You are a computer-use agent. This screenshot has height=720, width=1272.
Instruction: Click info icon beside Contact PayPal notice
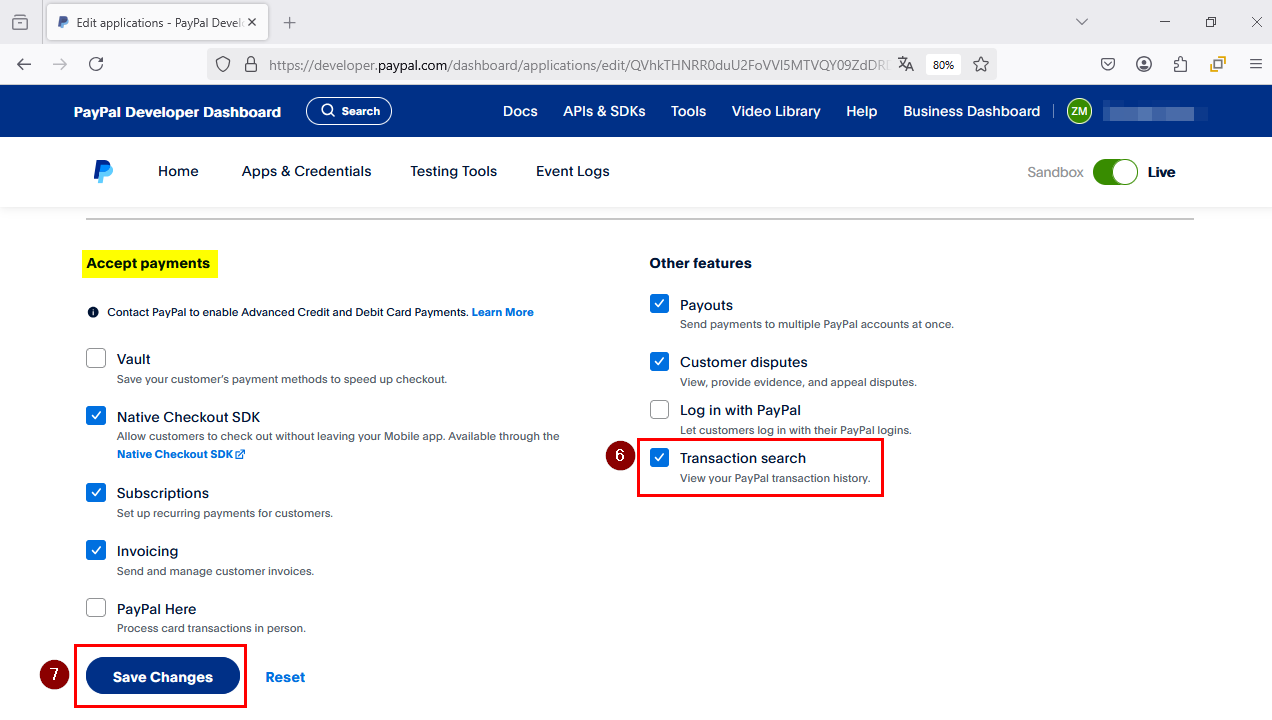pyautogui.click(x=93, y=312)
